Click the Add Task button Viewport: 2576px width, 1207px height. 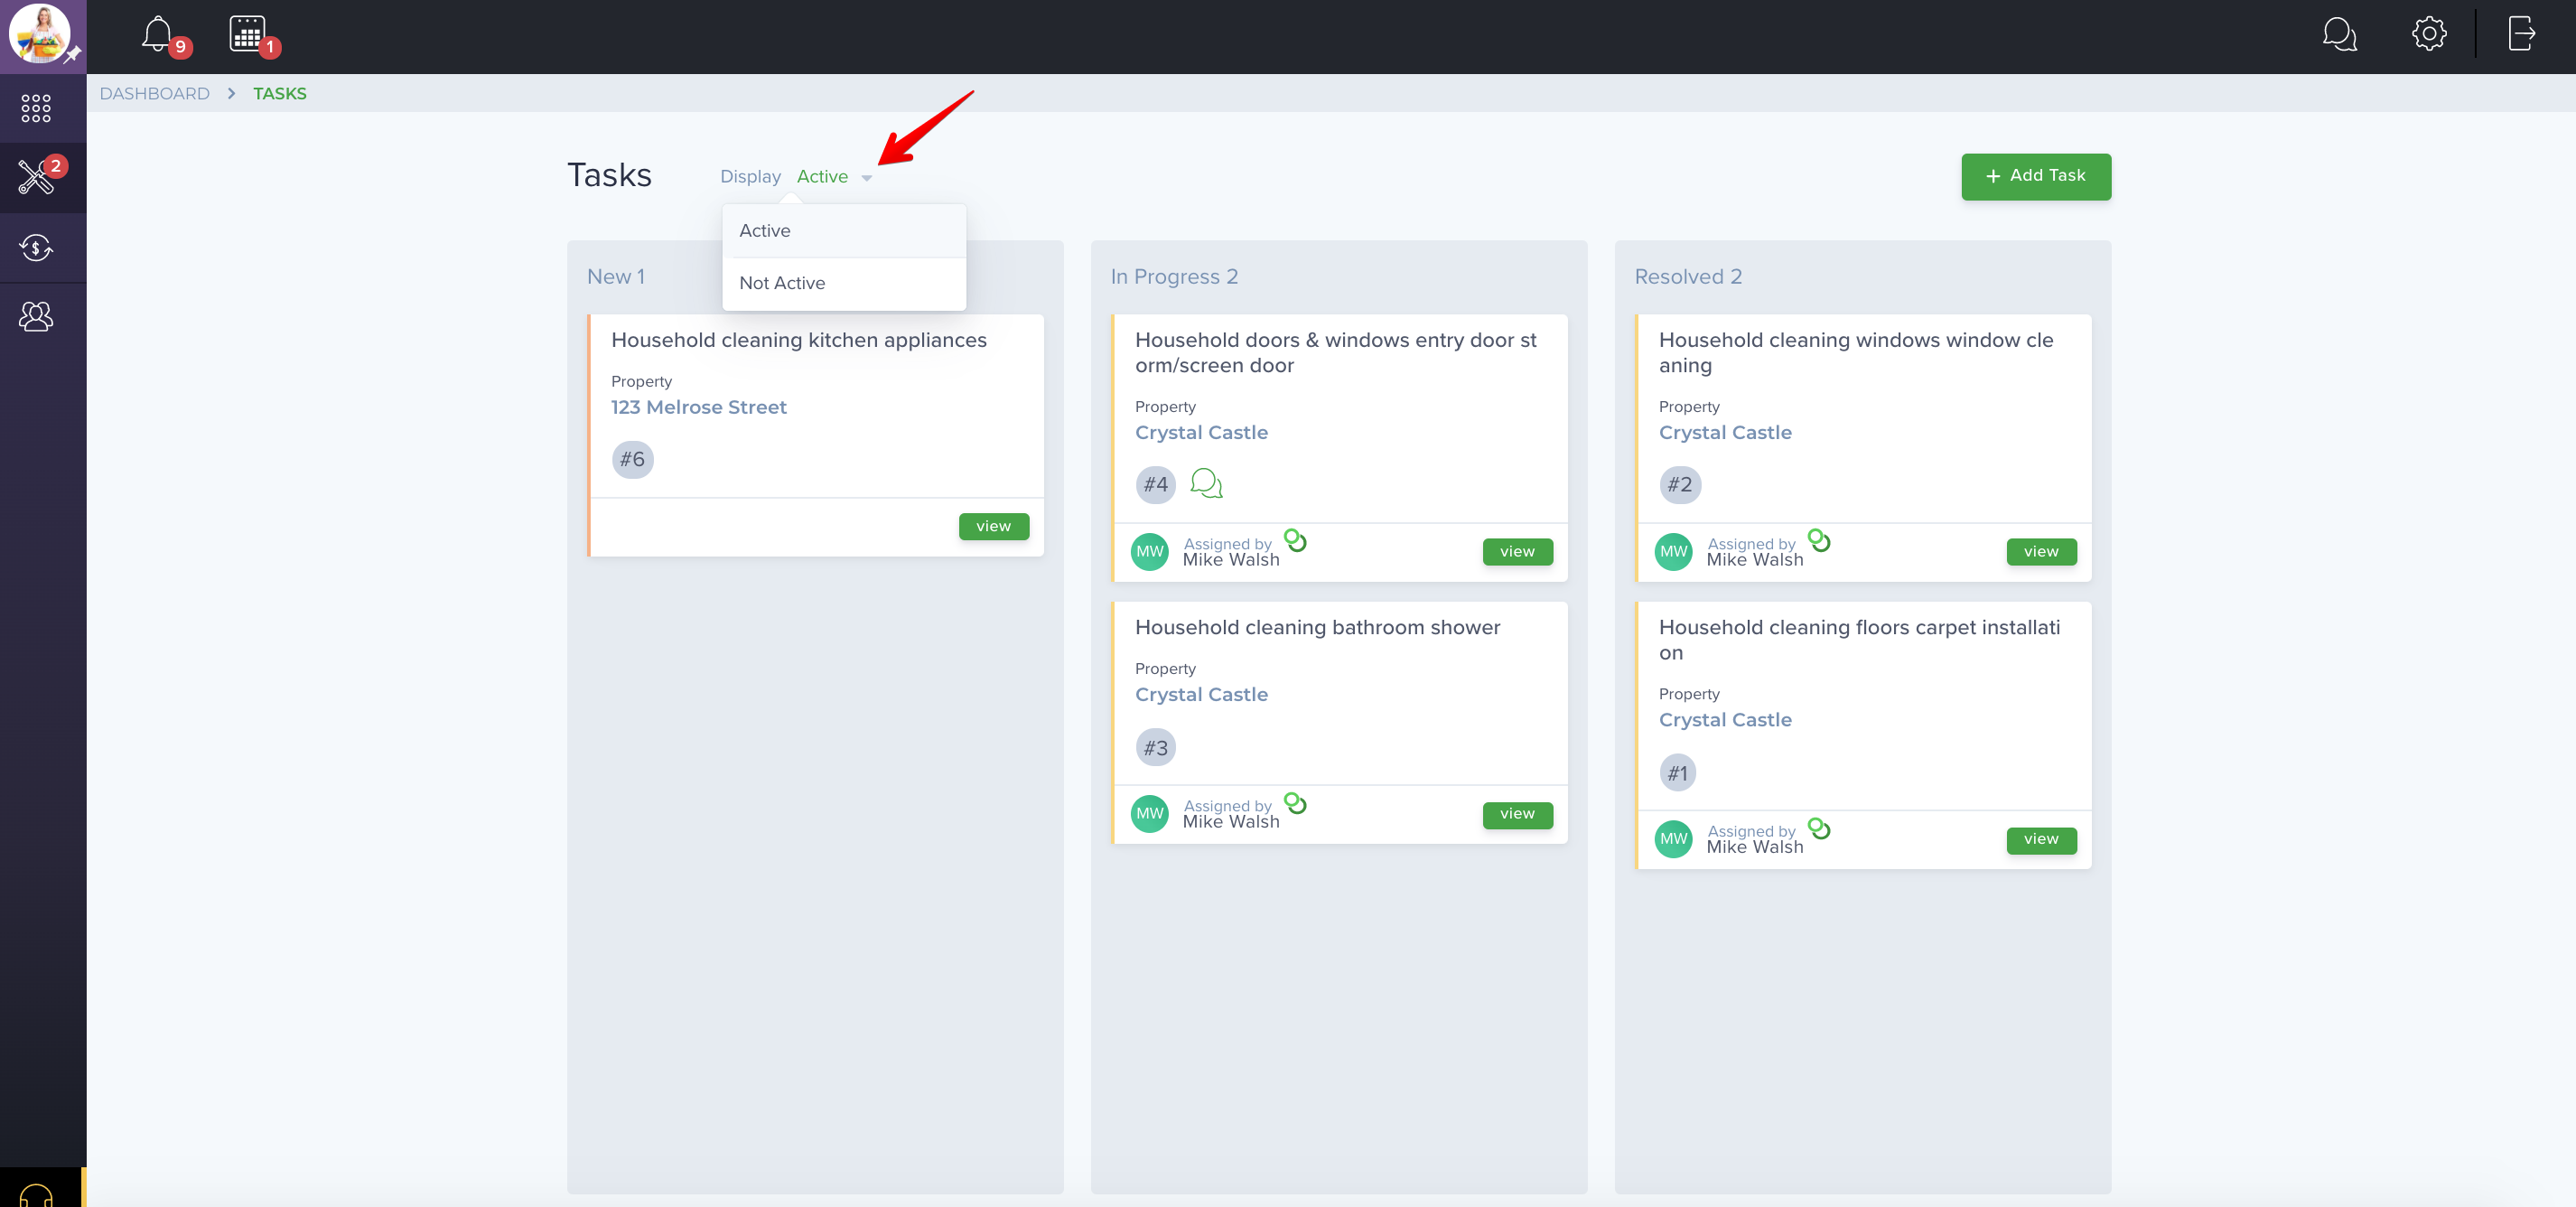tap(2035, 176)
